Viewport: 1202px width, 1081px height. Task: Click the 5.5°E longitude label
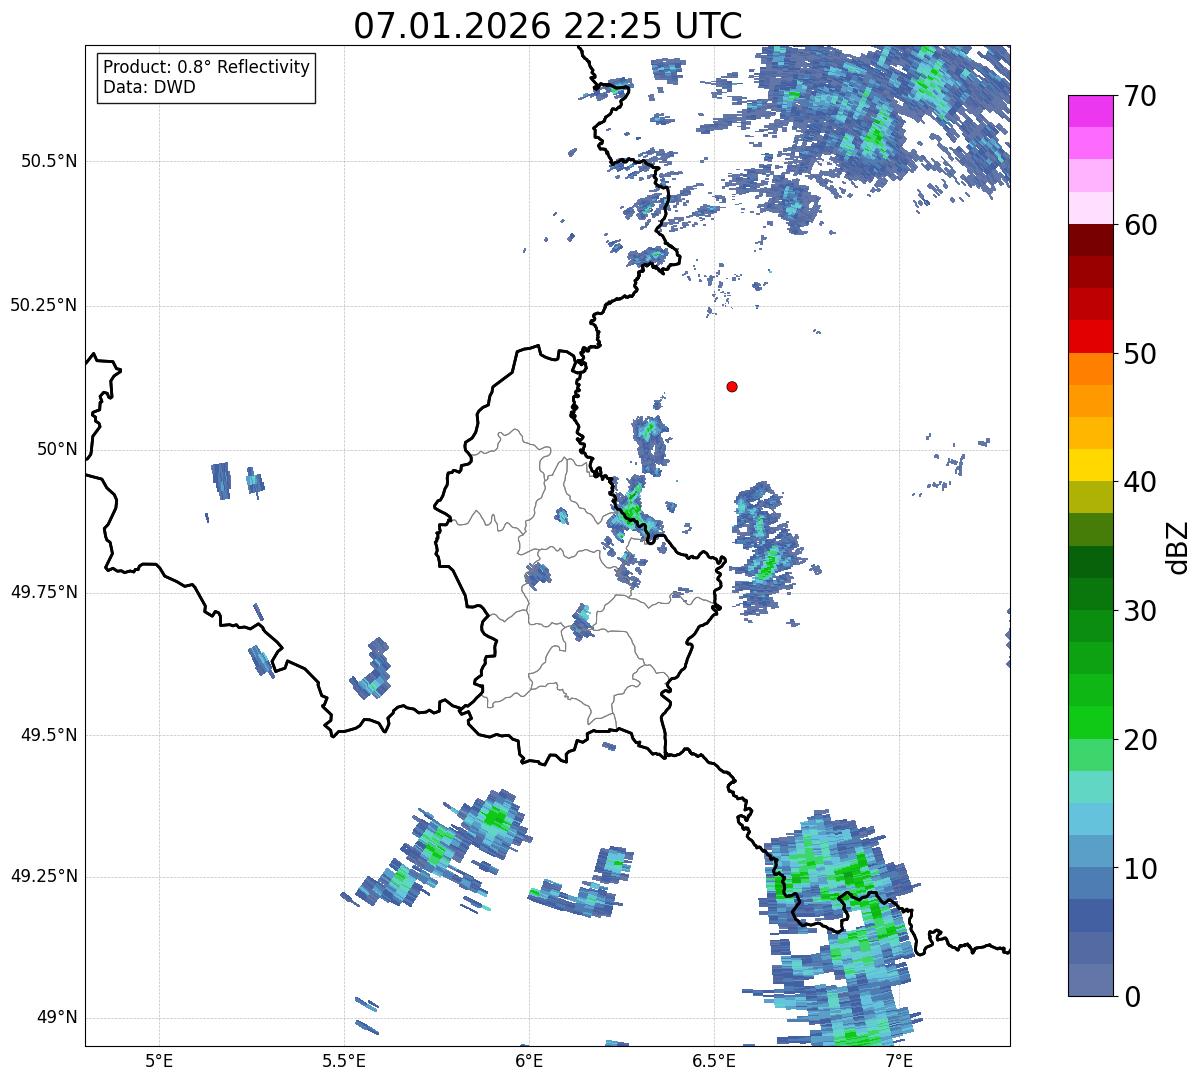point(344,1060)
